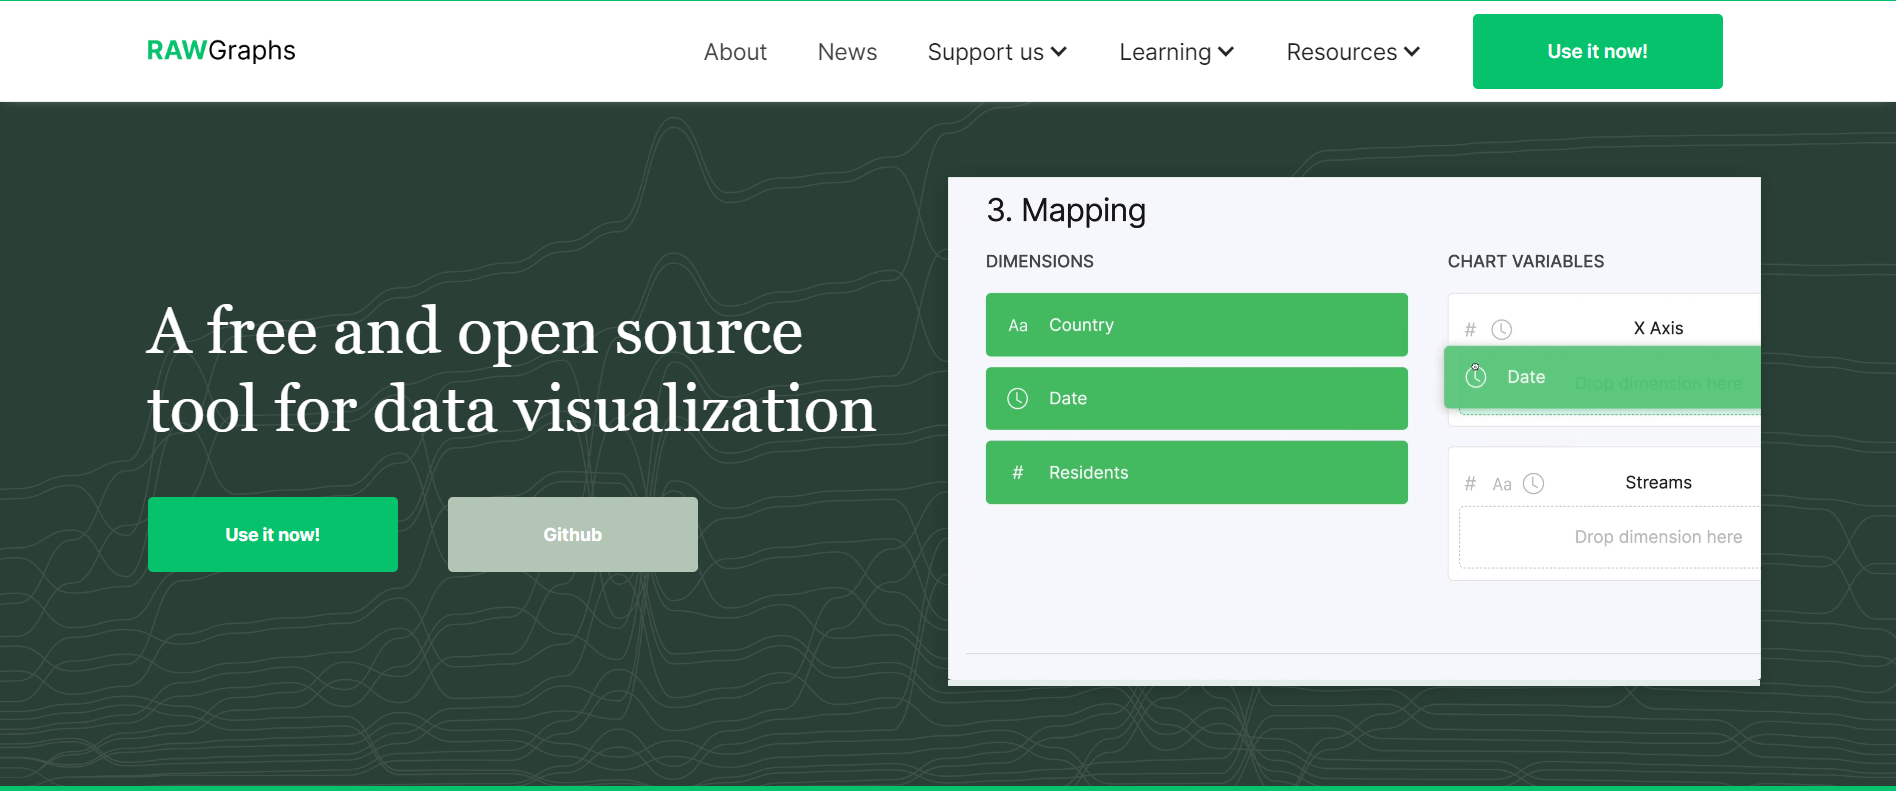This screenshot has height=791, width=1896.
Task: Click the dragged Date chip's clock icon
Action: click(x=1476, y=377)
